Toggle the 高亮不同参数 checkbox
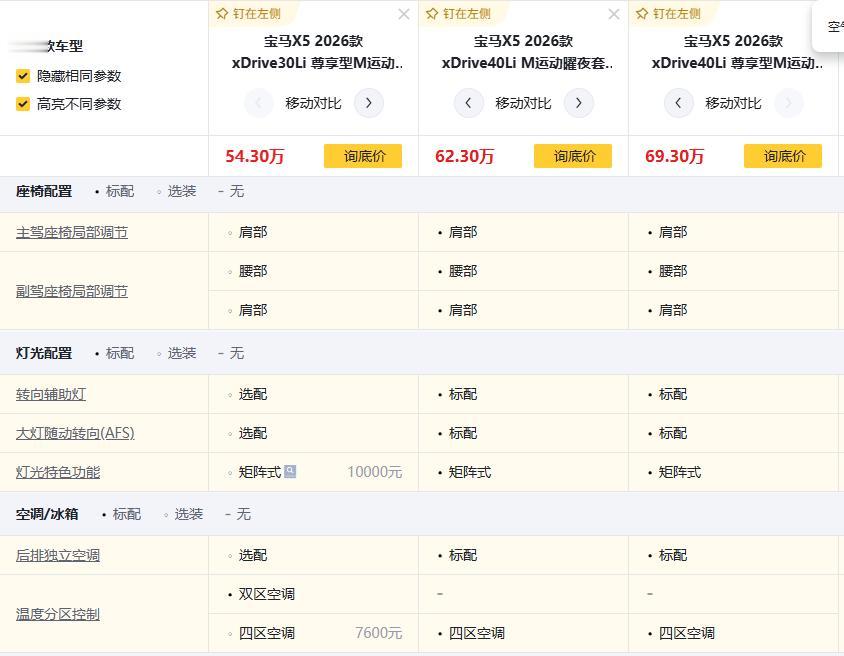844x656 pixels. 23,104
